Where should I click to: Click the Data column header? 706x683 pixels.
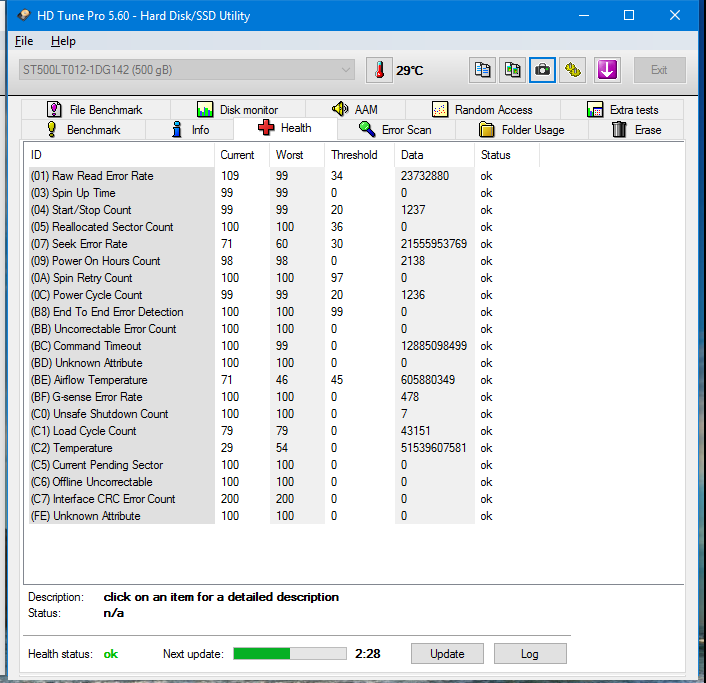click(x=434, y=155)
